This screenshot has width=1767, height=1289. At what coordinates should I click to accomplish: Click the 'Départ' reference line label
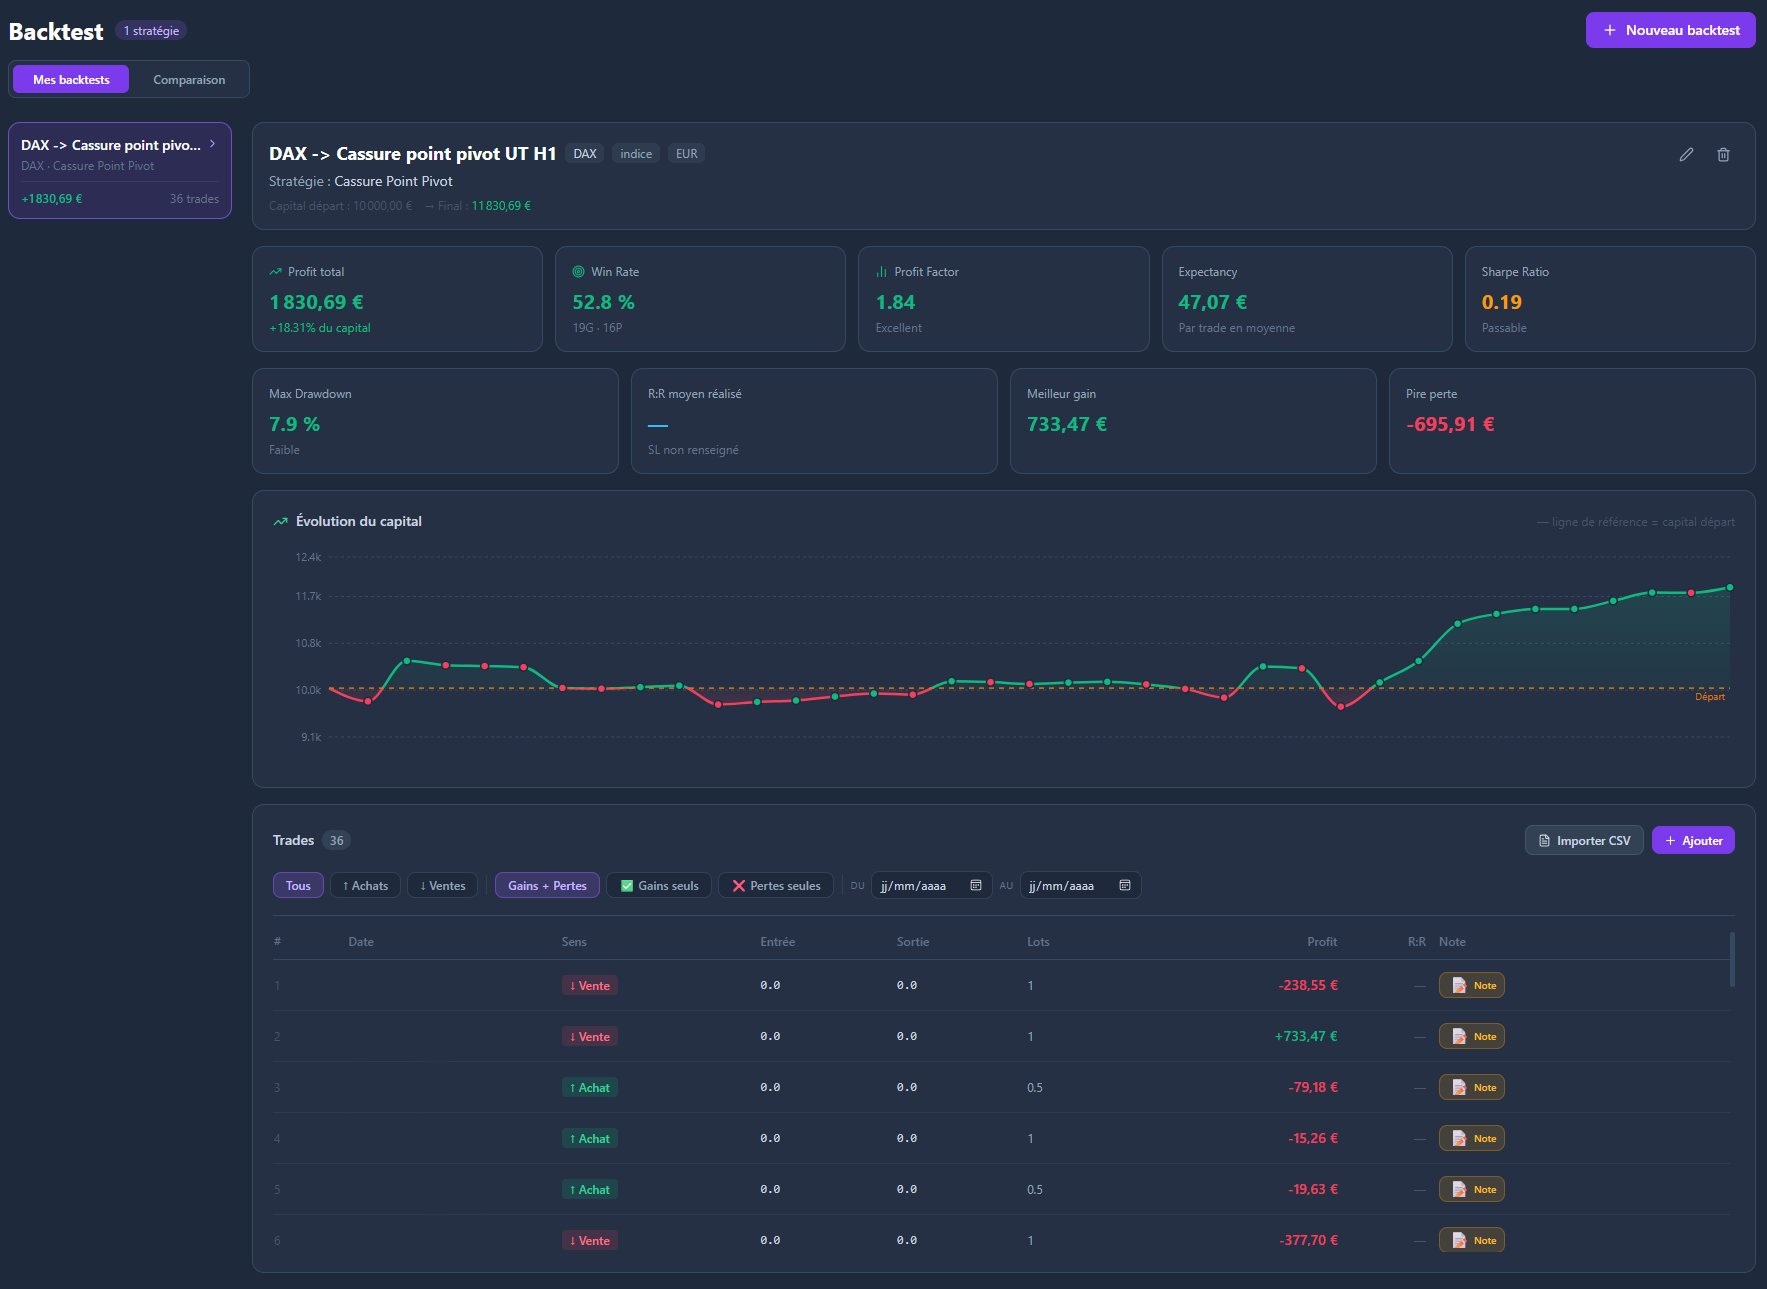[x=1710, y=697]
